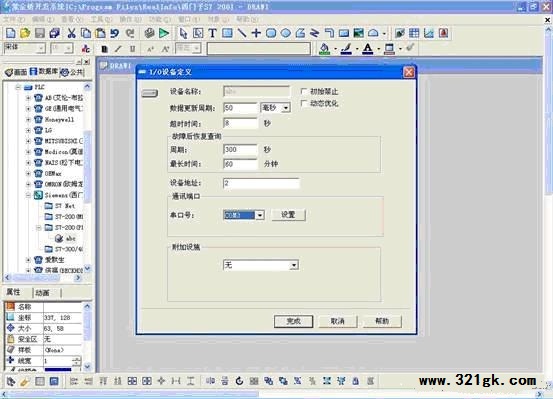Click the printer/compile icon before Run
The image size is (553, 399).
pos(150,33)
